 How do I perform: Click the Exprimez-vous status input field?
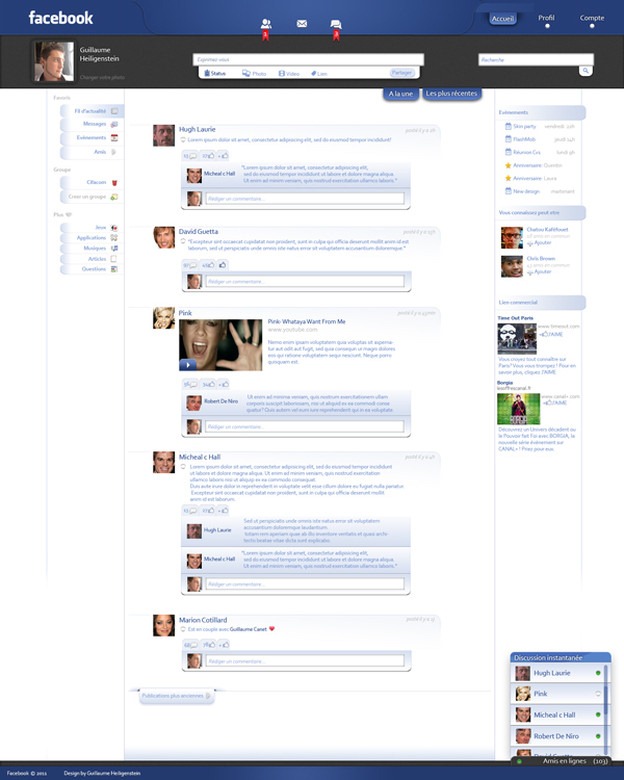point(309,60)
